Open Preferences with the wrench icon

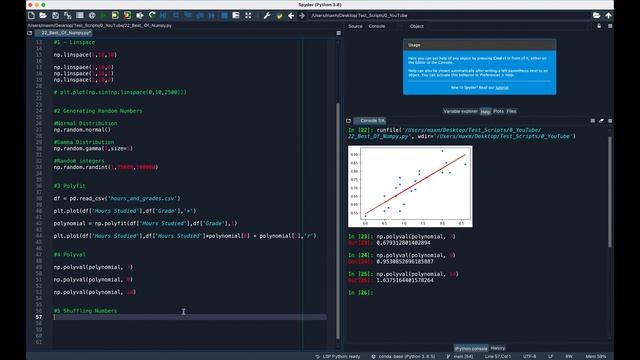pos(267,16)
